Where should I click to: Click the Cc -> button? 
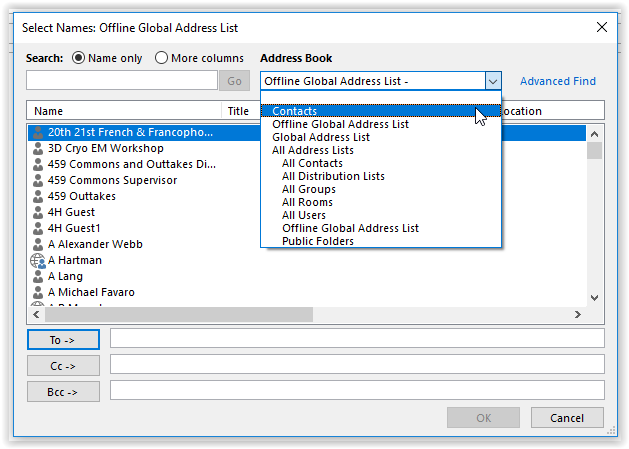63,366
